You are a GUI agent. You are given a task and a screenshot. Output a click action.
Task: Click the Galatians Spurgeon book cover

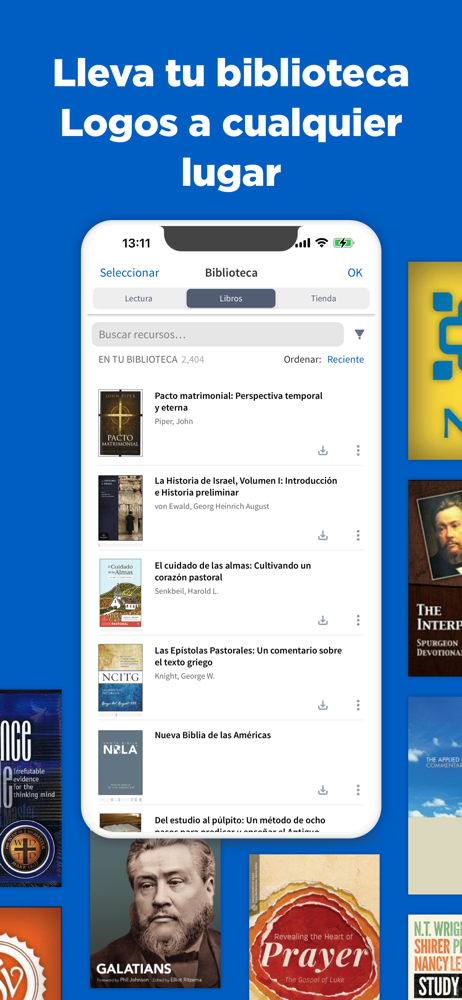(x=155, y=913)
